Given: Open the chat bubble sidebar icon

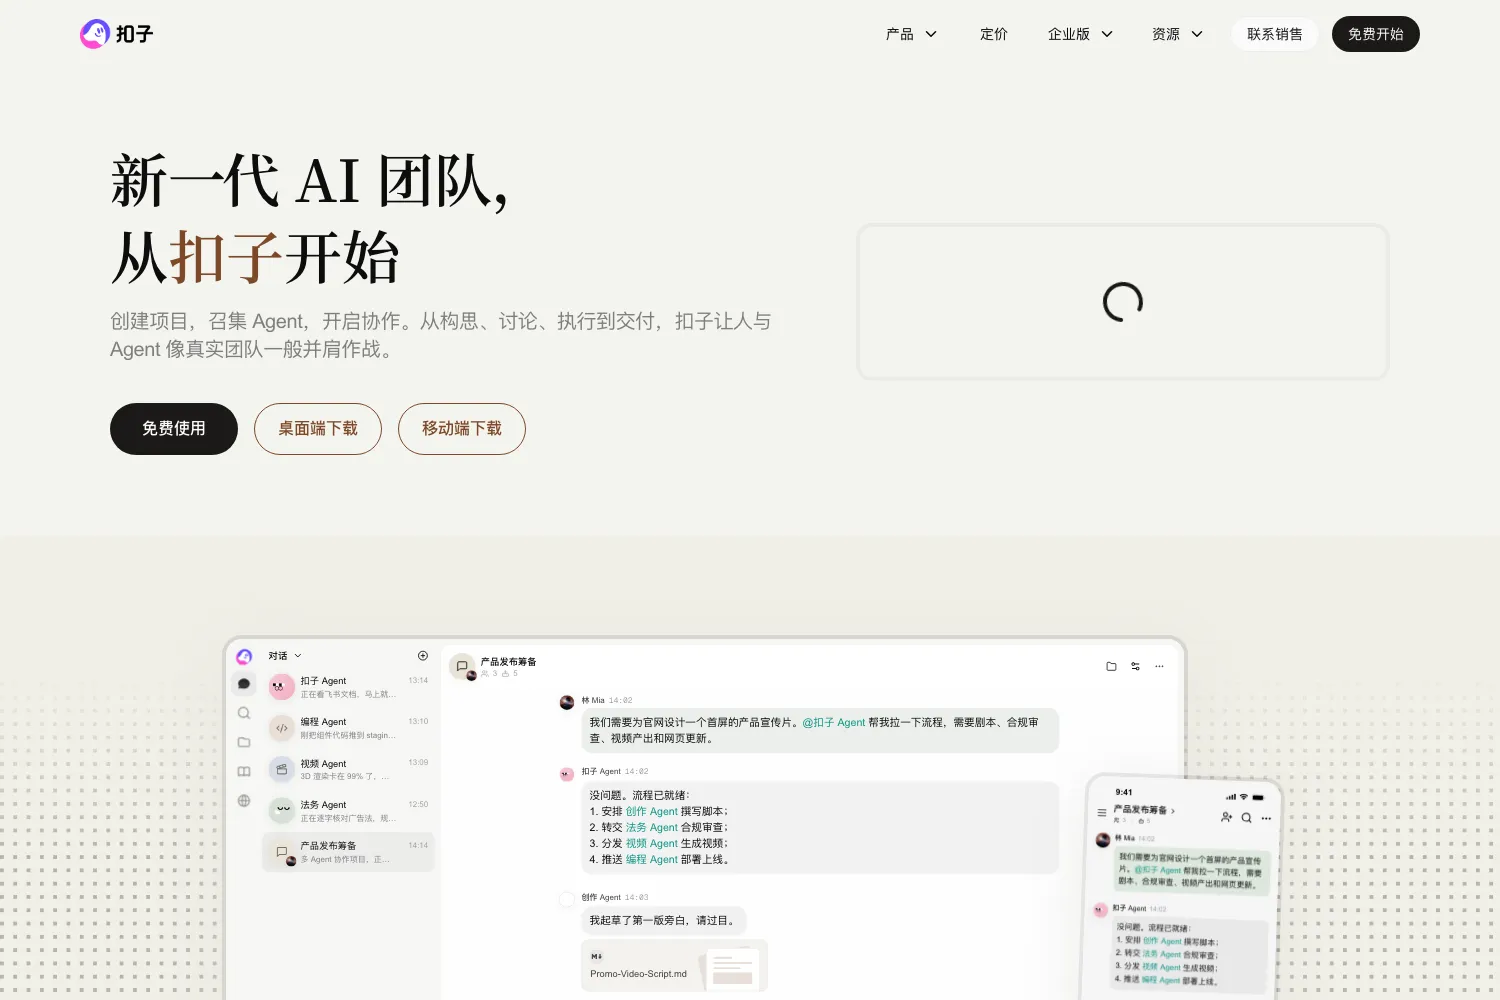Looking at the screenshot, I should (244, 684).
